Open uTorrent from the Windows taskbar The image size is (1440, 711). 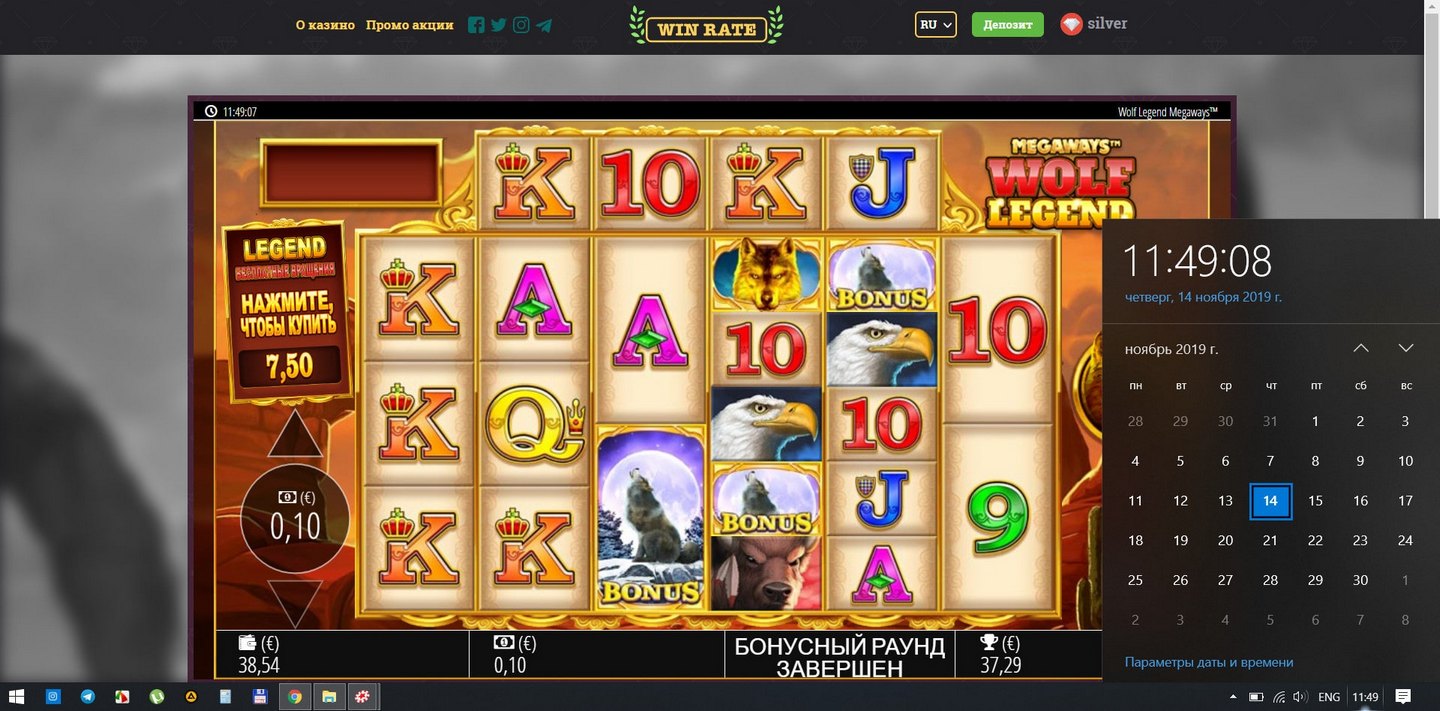[156, 696]
